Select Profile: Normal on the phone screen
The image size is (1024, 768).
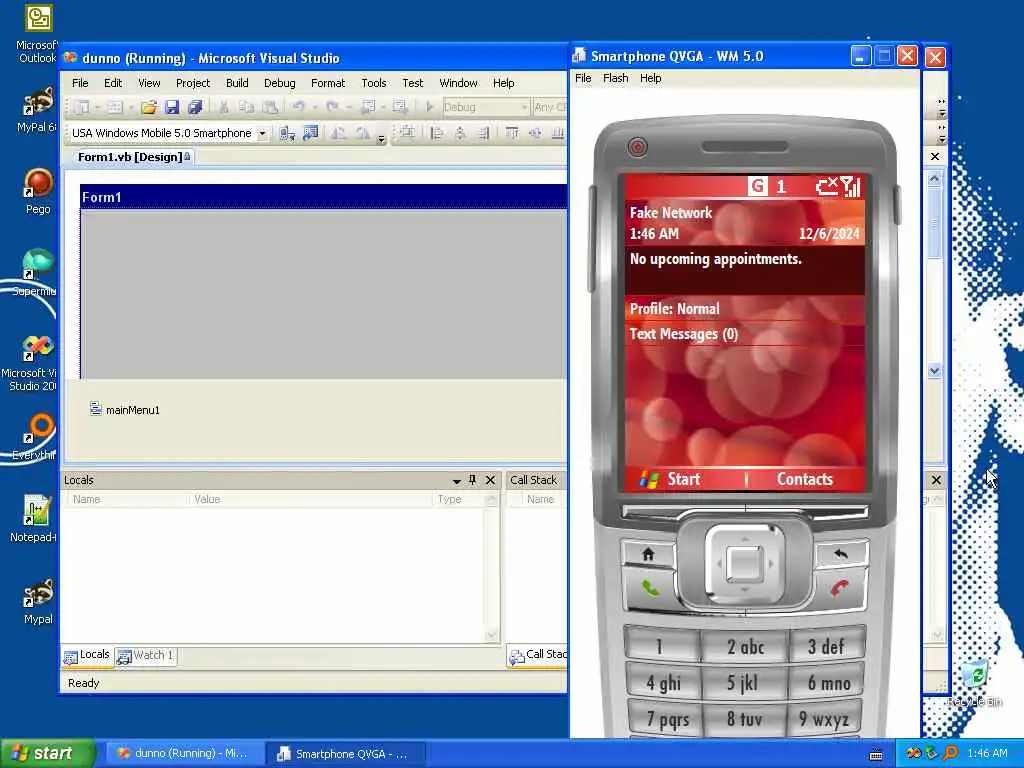(744, 309)
